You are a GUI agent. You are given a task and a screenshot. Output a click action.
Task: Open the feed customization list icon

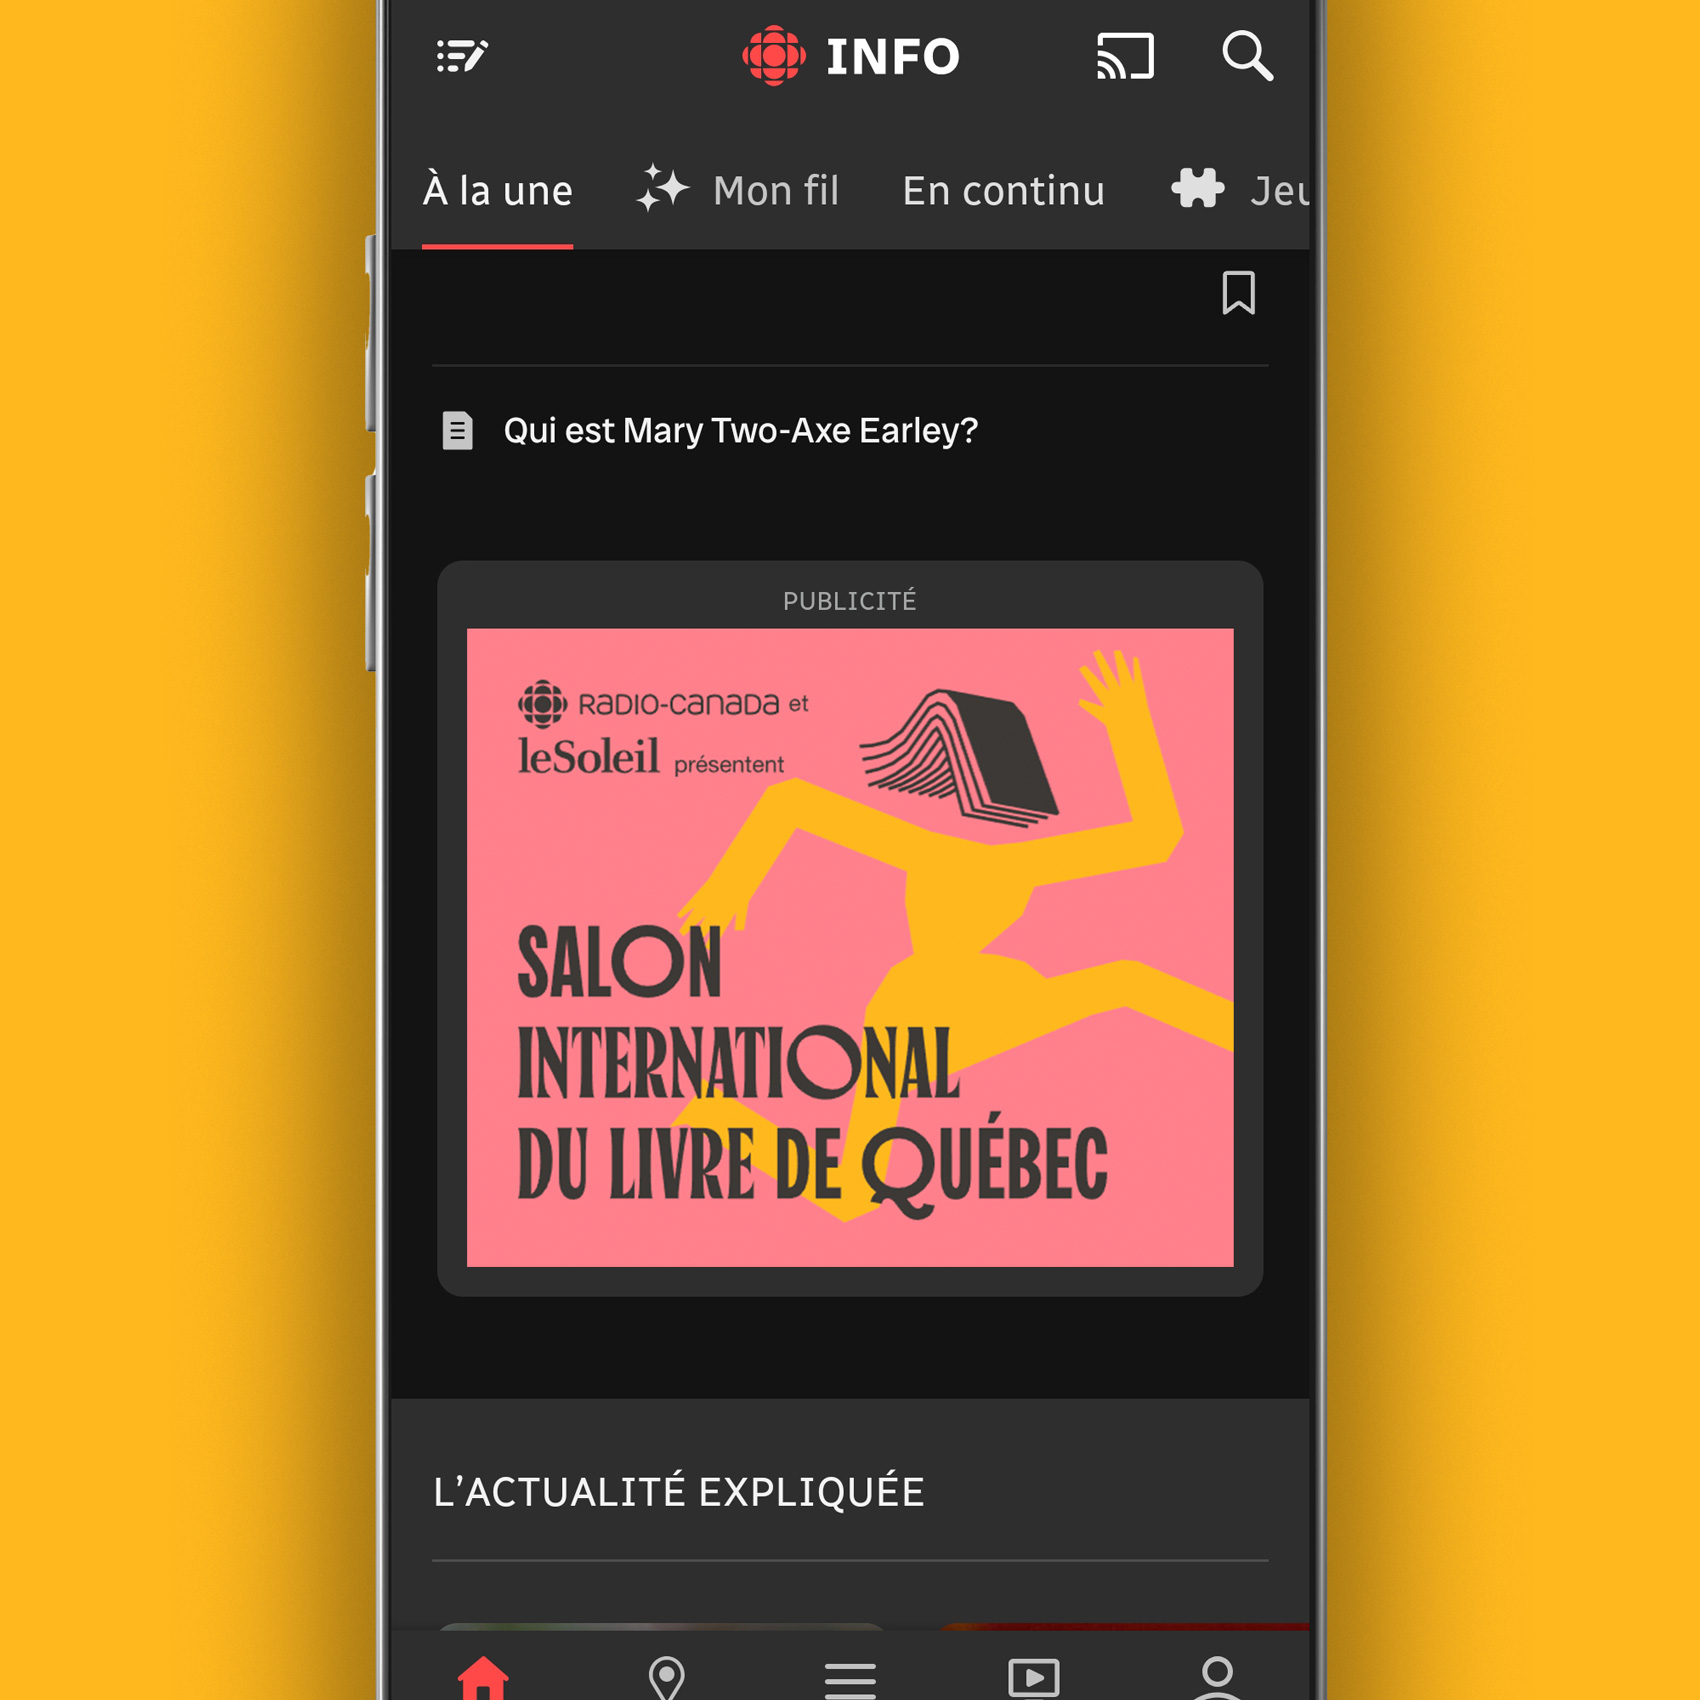(462, 56)
